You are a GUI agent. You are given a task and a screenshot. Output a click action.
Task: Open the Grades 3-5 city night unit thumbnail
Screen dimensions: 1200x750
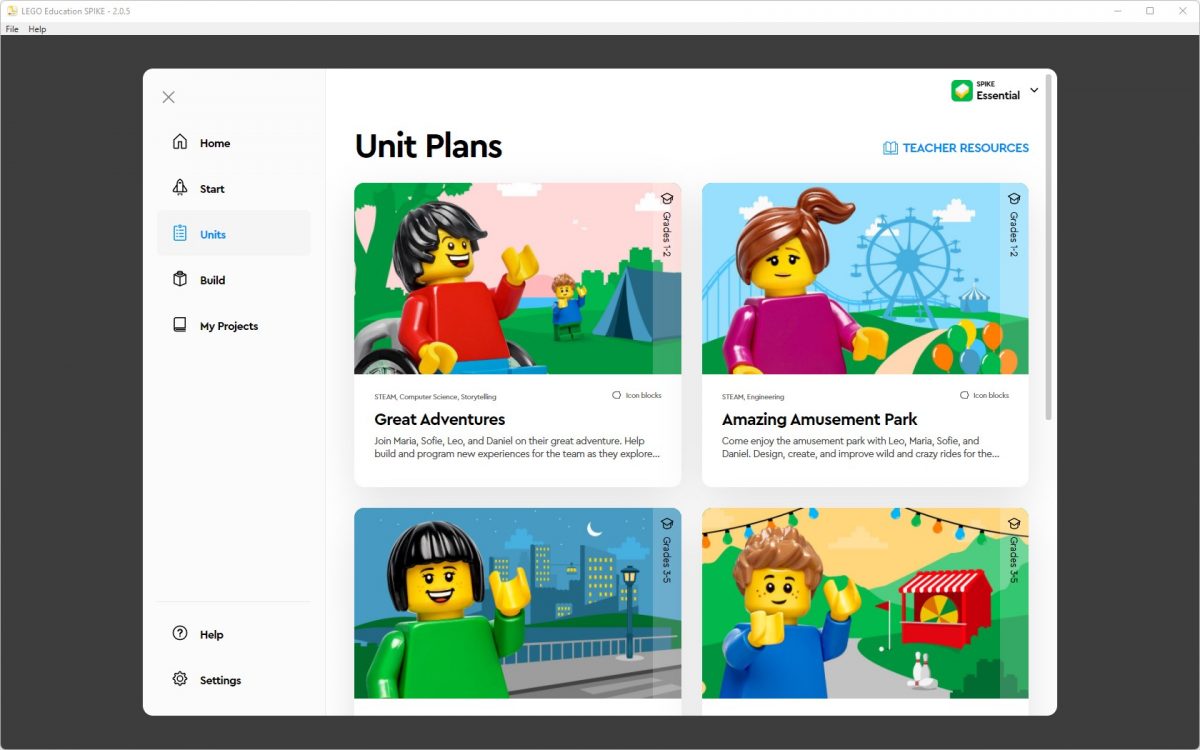coord(517,603)
